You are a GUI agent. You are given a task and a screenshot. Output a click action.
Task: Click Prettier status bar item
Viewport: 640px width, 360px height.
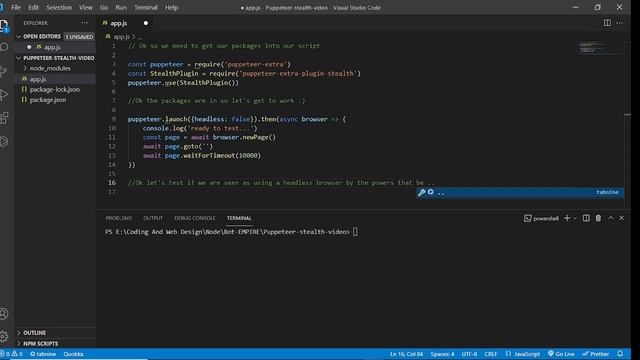596,354
